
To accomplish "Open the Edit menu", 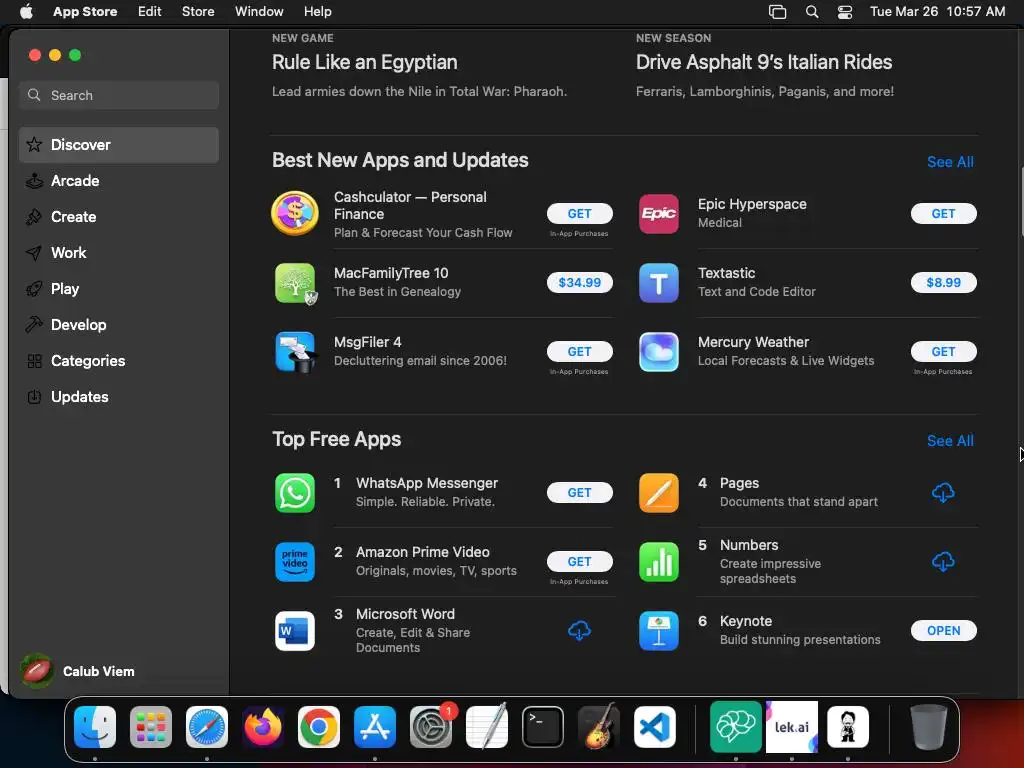I will coord(150,12).
